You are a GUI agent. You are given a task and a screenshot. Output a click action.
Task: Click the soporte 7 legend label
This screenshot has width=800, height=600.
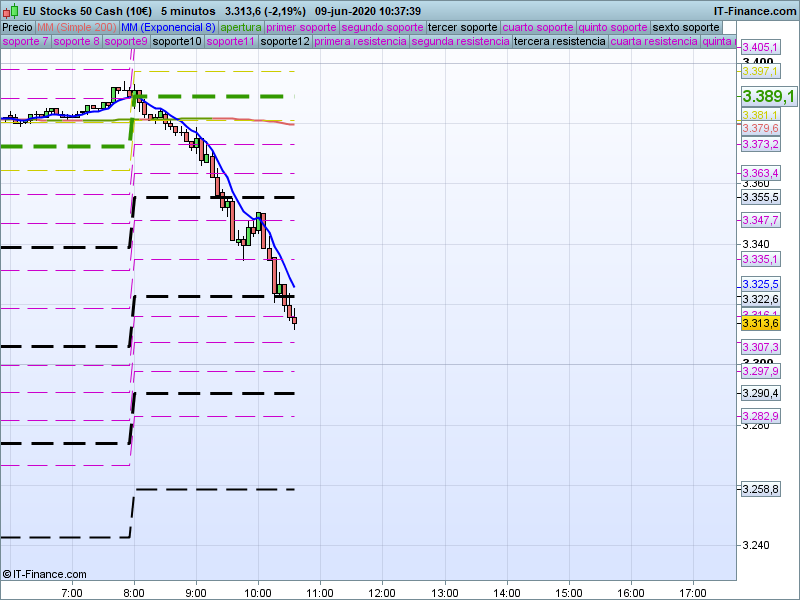coord(25,42)
